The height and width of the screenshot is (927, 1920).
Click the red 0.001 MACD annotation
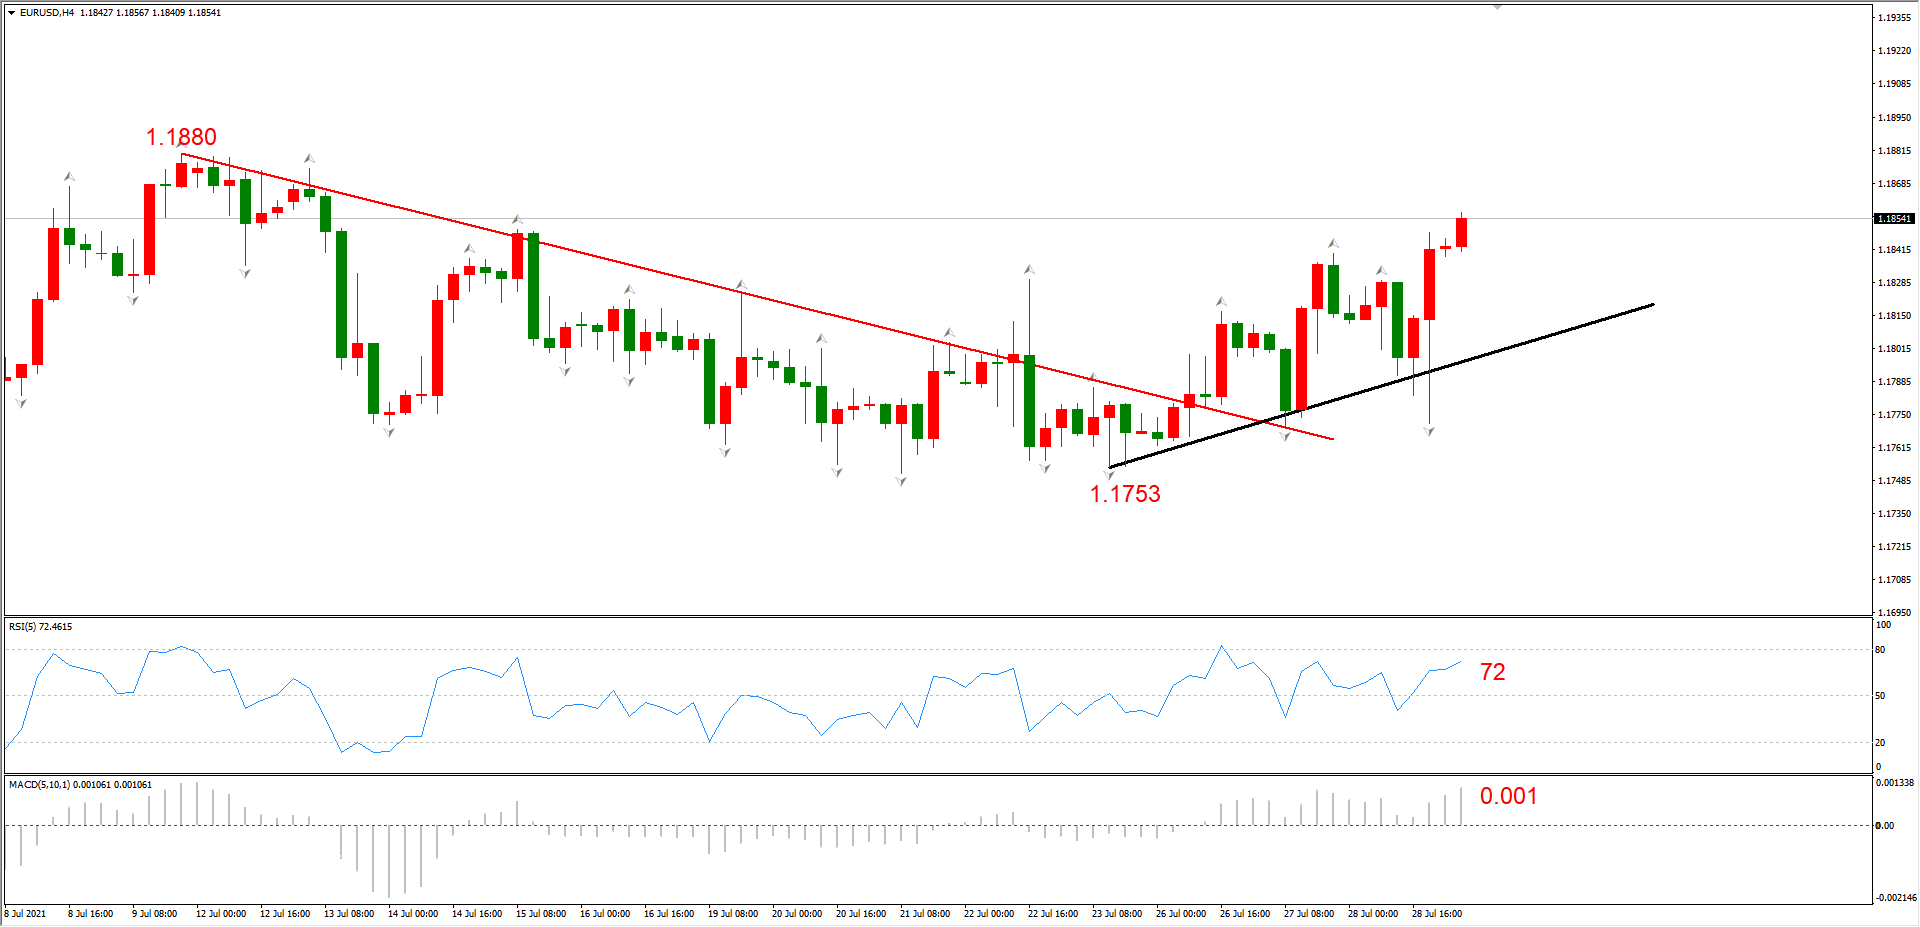1509,796
